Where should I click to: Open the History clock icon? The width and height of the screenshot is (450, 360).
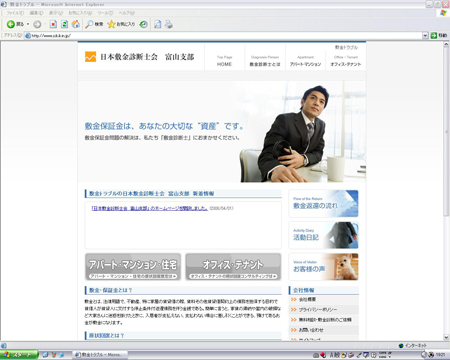click(x=143, y=24)
